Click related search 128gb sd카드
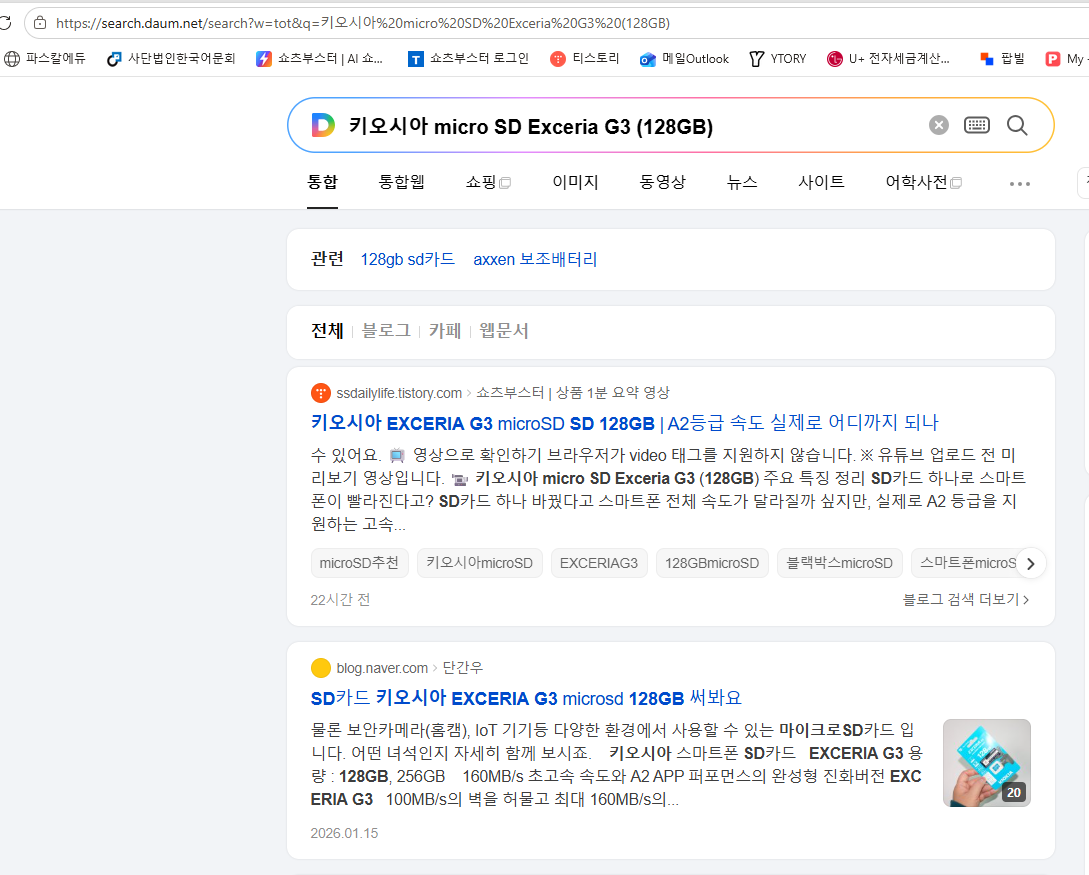This screenshot has height=875, width=1089. (x=408, y=259)
